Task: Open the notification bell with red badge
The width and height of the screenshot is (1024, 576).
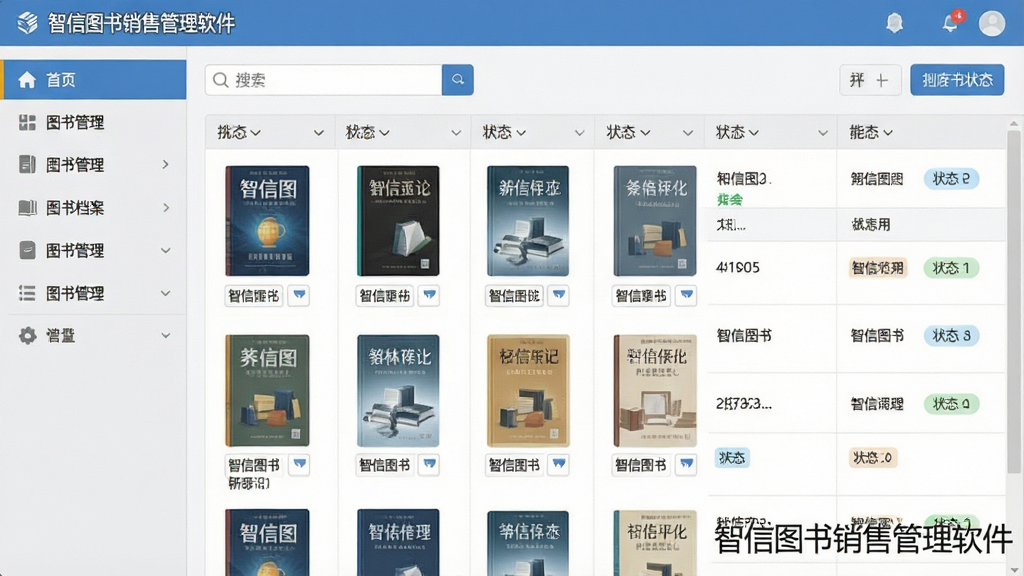Action: [x=952, y=22]
